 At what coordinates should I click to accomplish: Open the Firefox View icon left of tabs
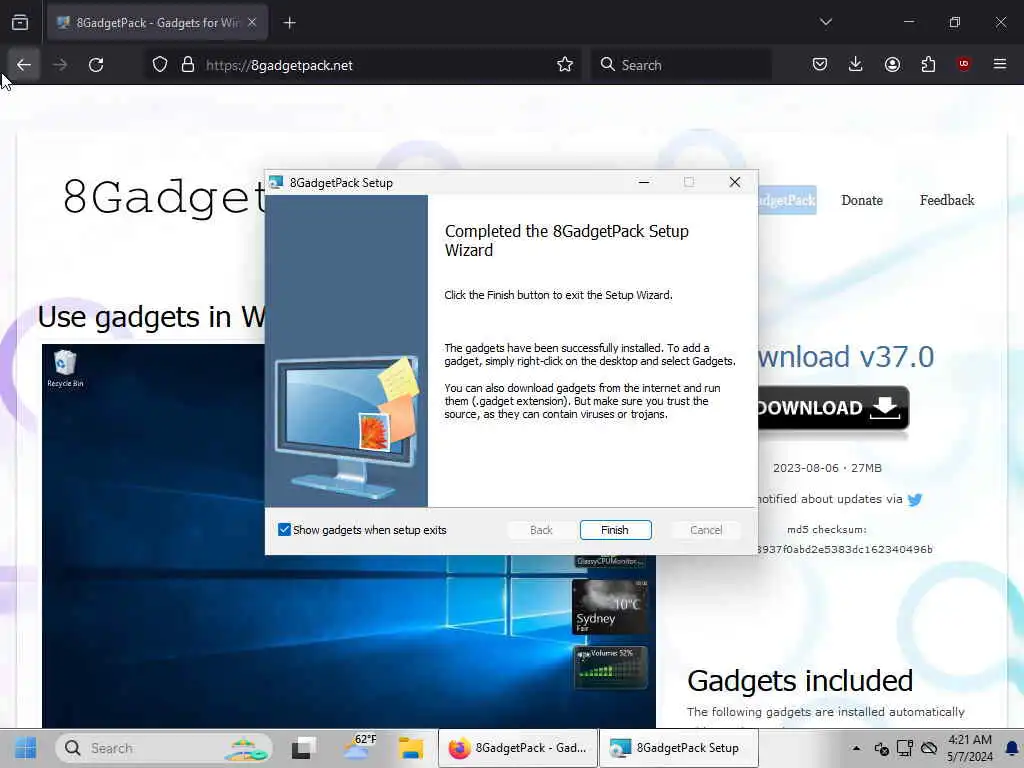click(20, 23)
